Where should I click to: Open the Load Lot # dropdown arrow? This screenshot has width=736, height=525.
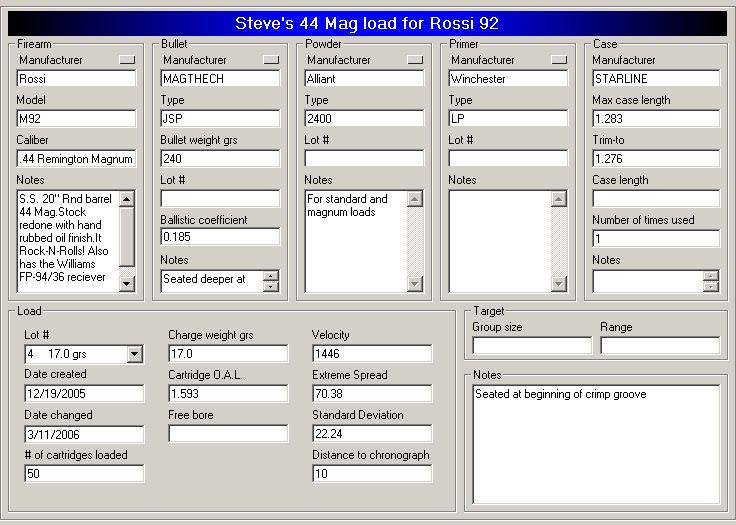pos(135,354)
